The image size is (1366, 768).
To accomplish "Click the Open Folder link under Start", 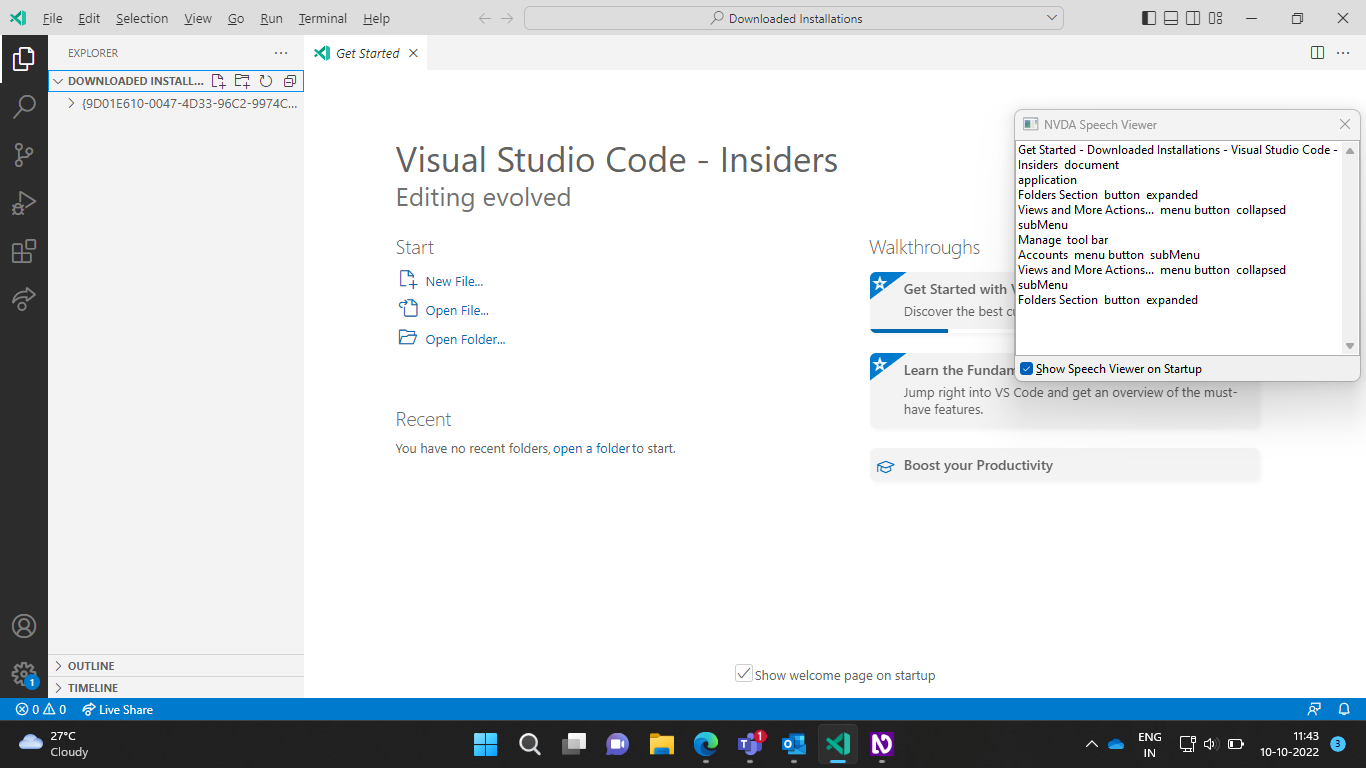I will click(x=466, y=338).
